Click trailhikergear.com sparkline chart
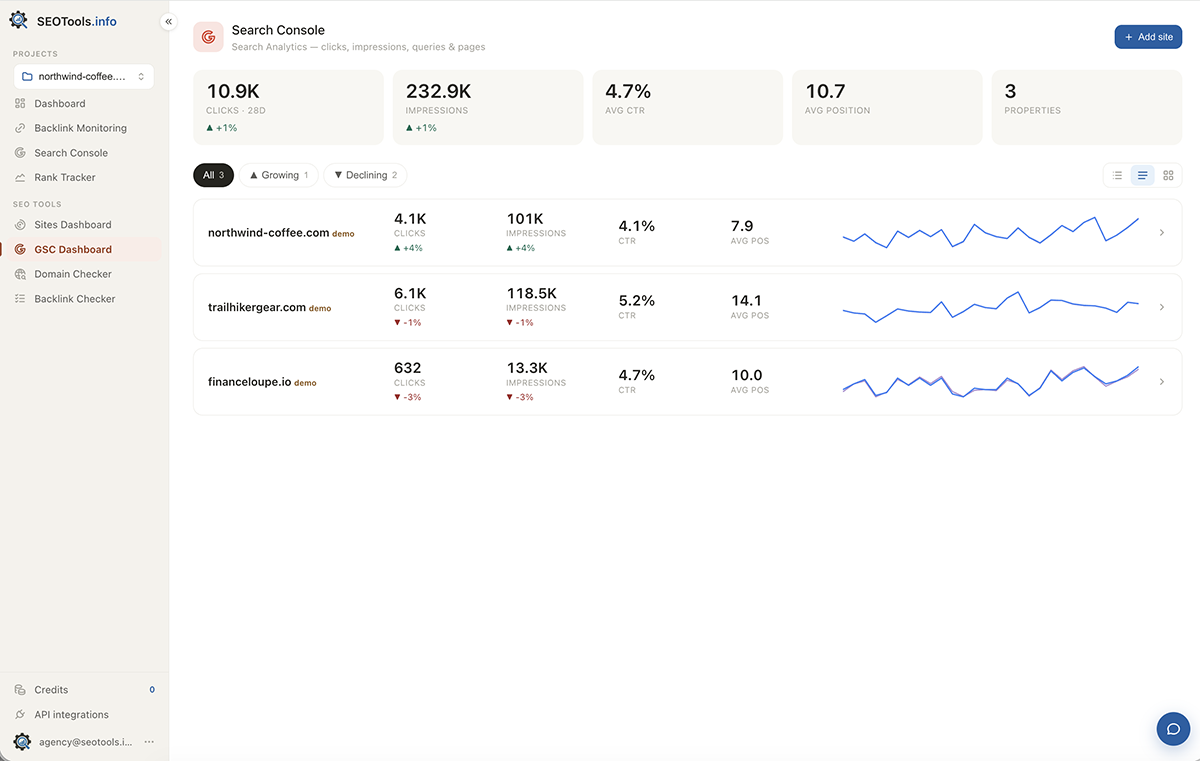The width and height of the screenshot is (1200, 761). 991,307
